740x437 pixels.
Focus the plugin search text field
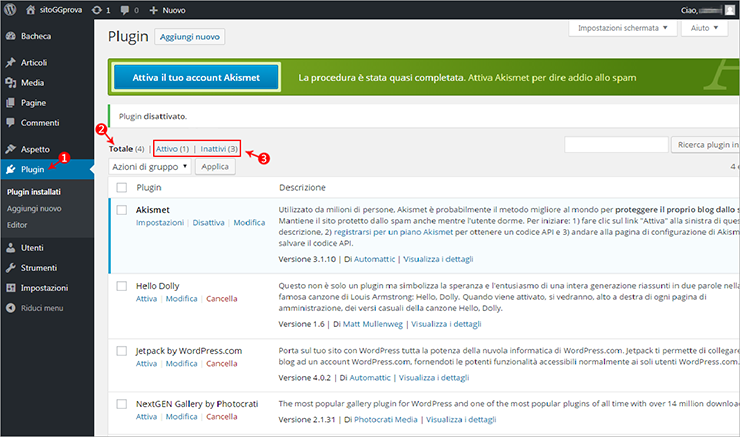[x=616, y=145]
